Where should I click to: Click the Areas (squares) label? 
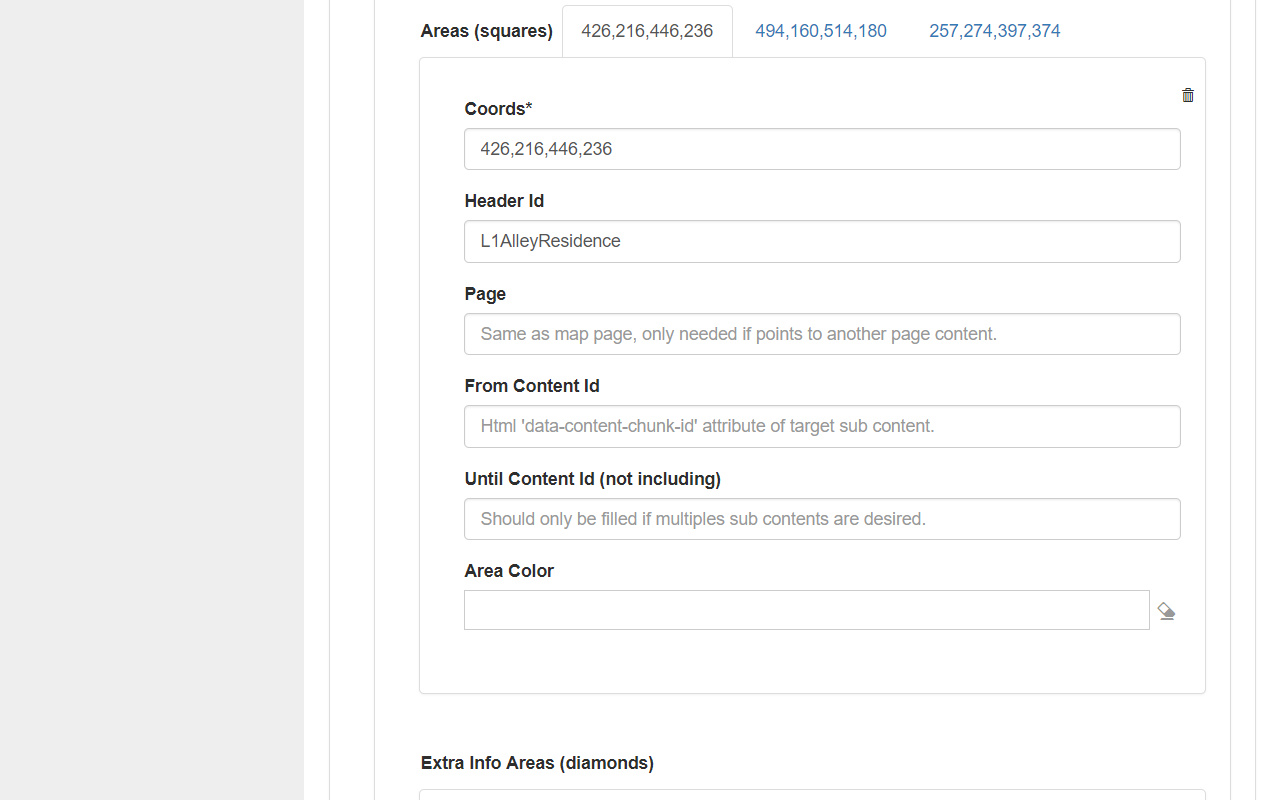(487, 31)
